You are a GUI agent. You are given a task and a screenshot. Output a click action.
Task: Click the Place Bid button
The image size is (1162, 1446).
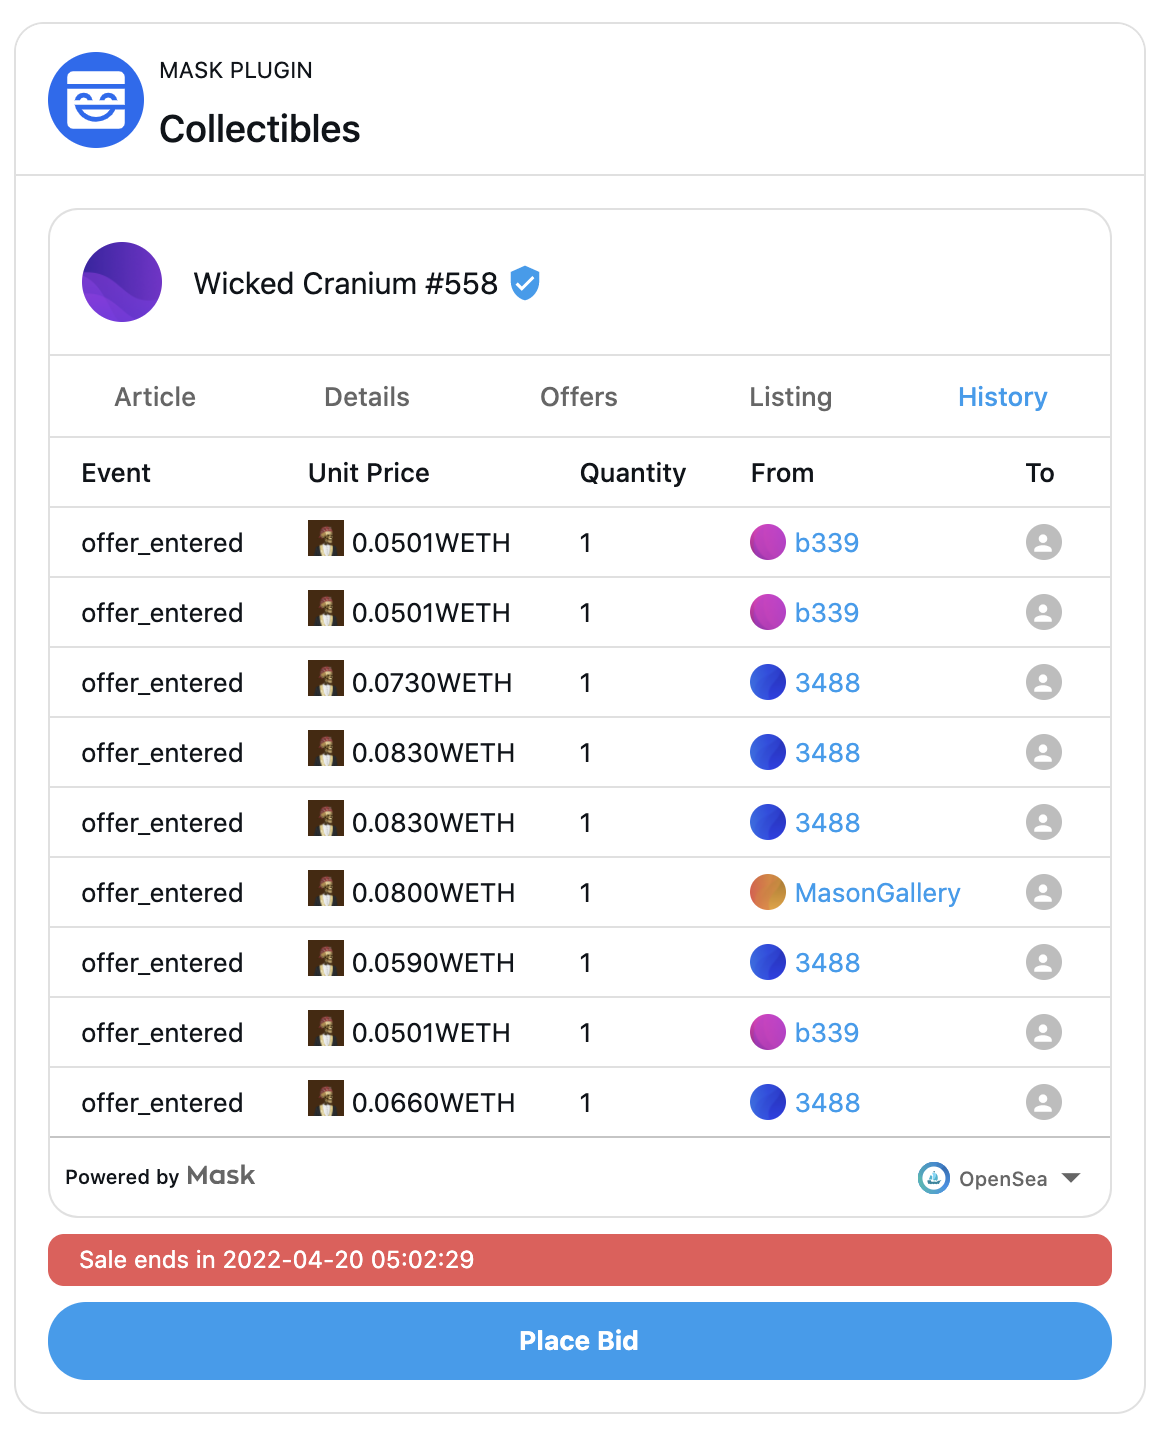(580, 1341)
